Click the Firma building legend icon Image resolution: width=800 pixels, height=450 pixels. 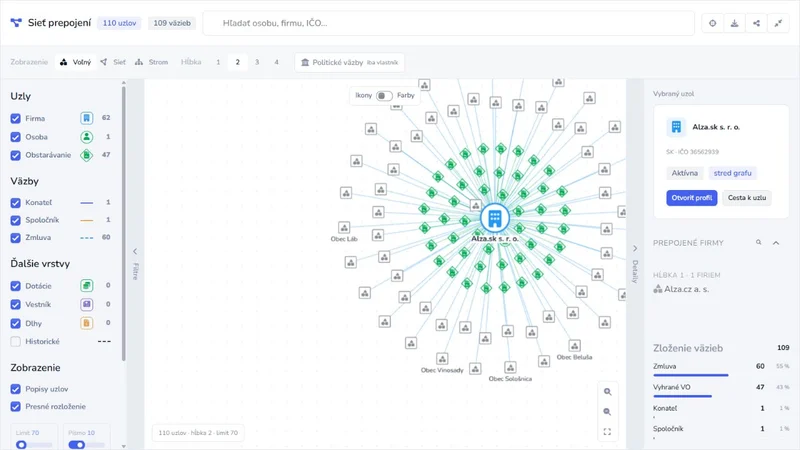[x=87, y=118]
